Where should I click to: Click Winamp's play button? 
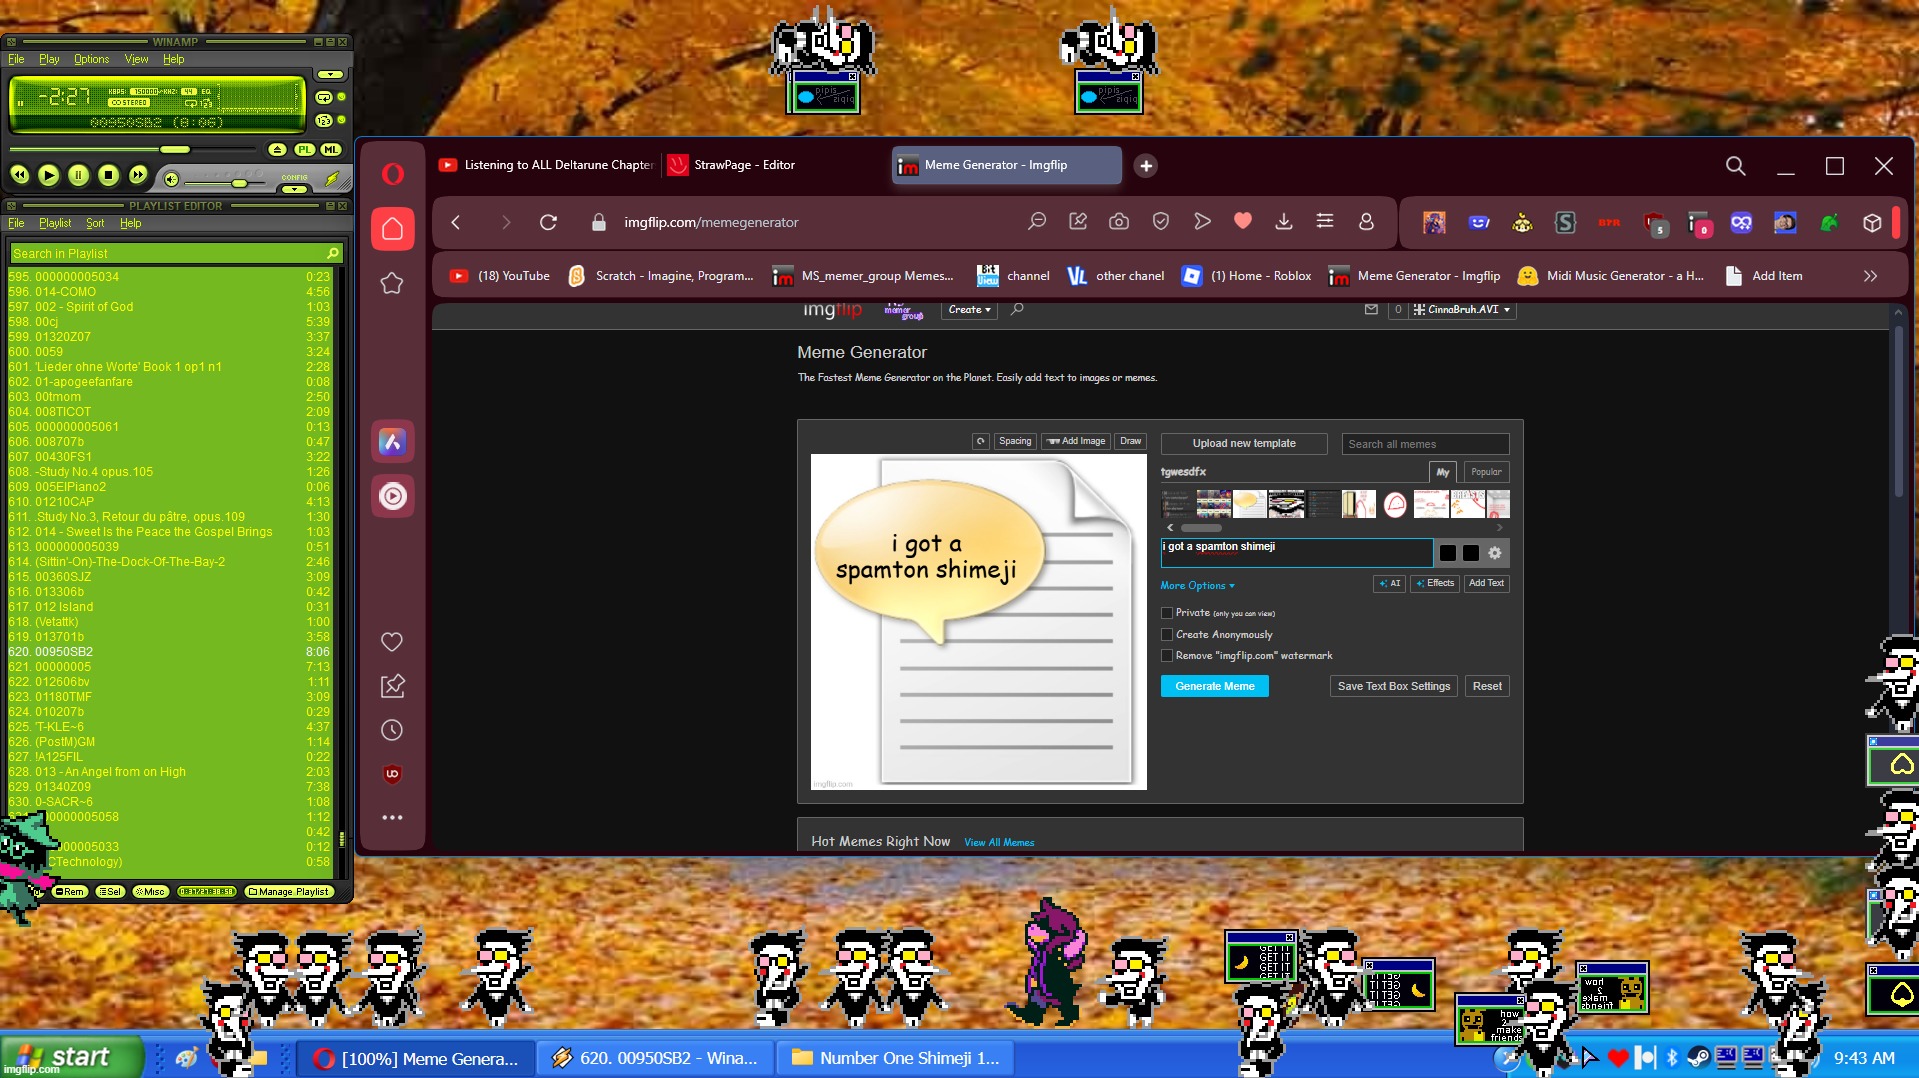tap(48, 175)
